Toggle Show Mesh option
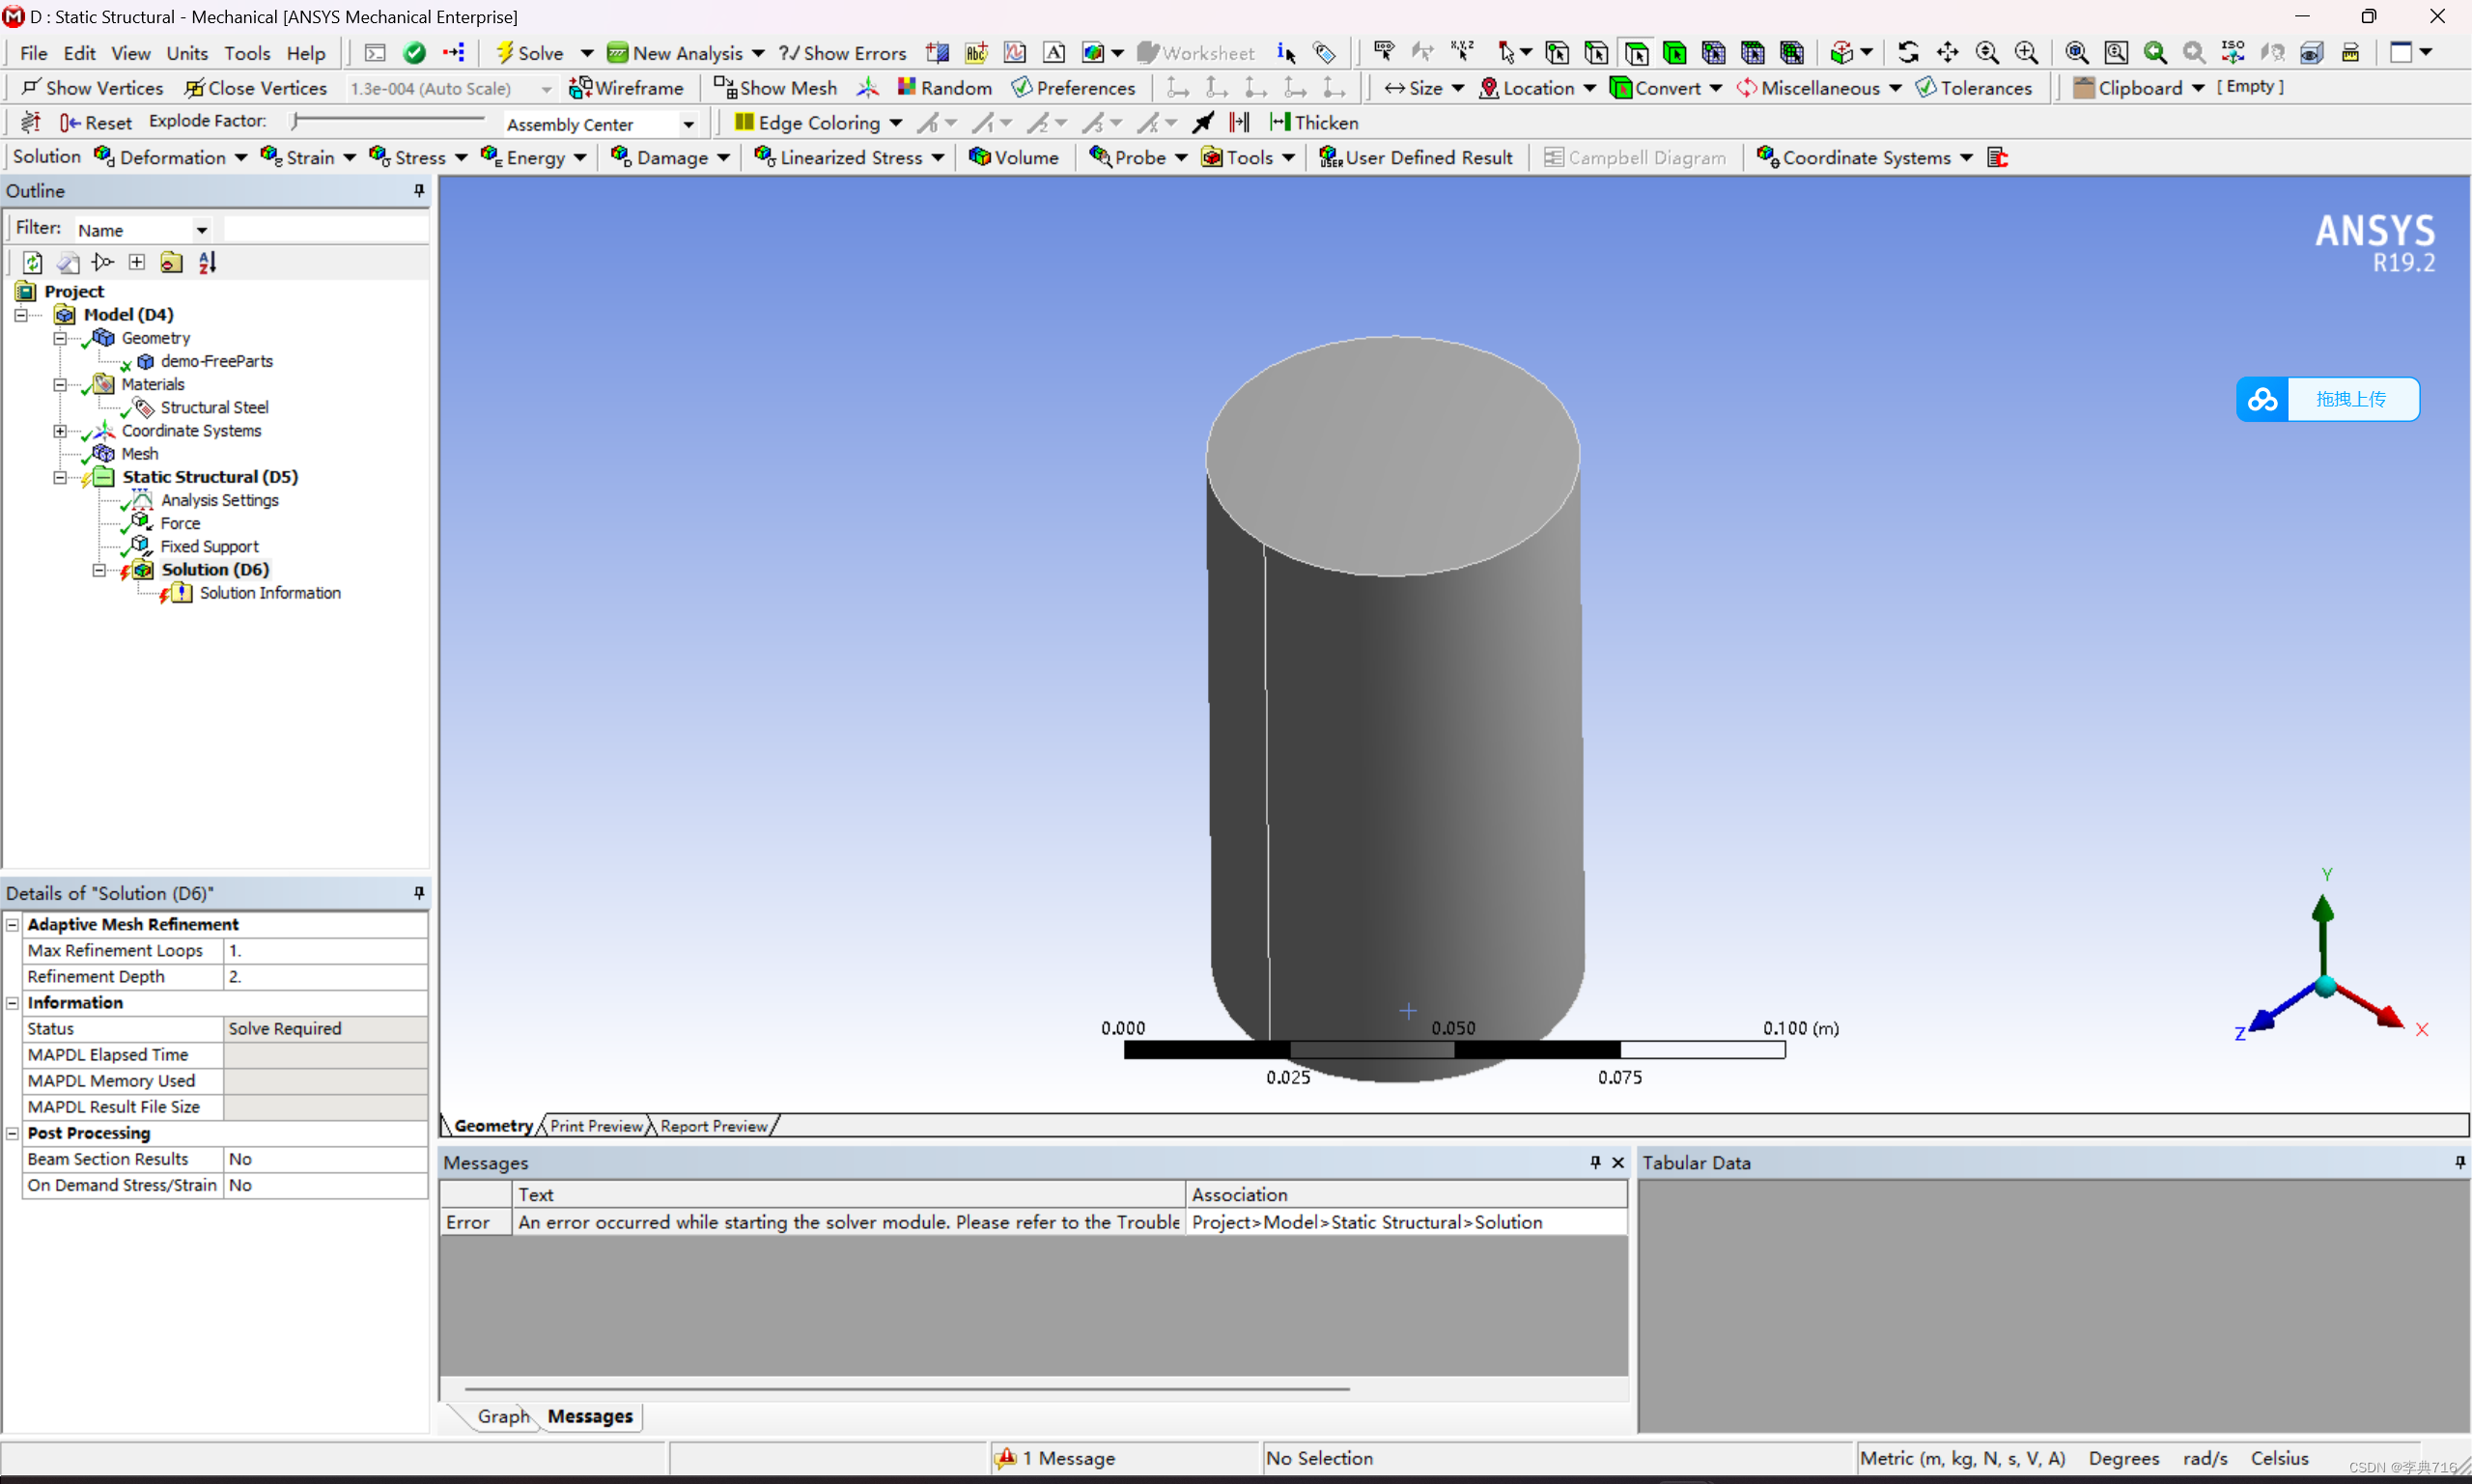Screen dimensions: 2472x1484 click(x=775, y=87)
